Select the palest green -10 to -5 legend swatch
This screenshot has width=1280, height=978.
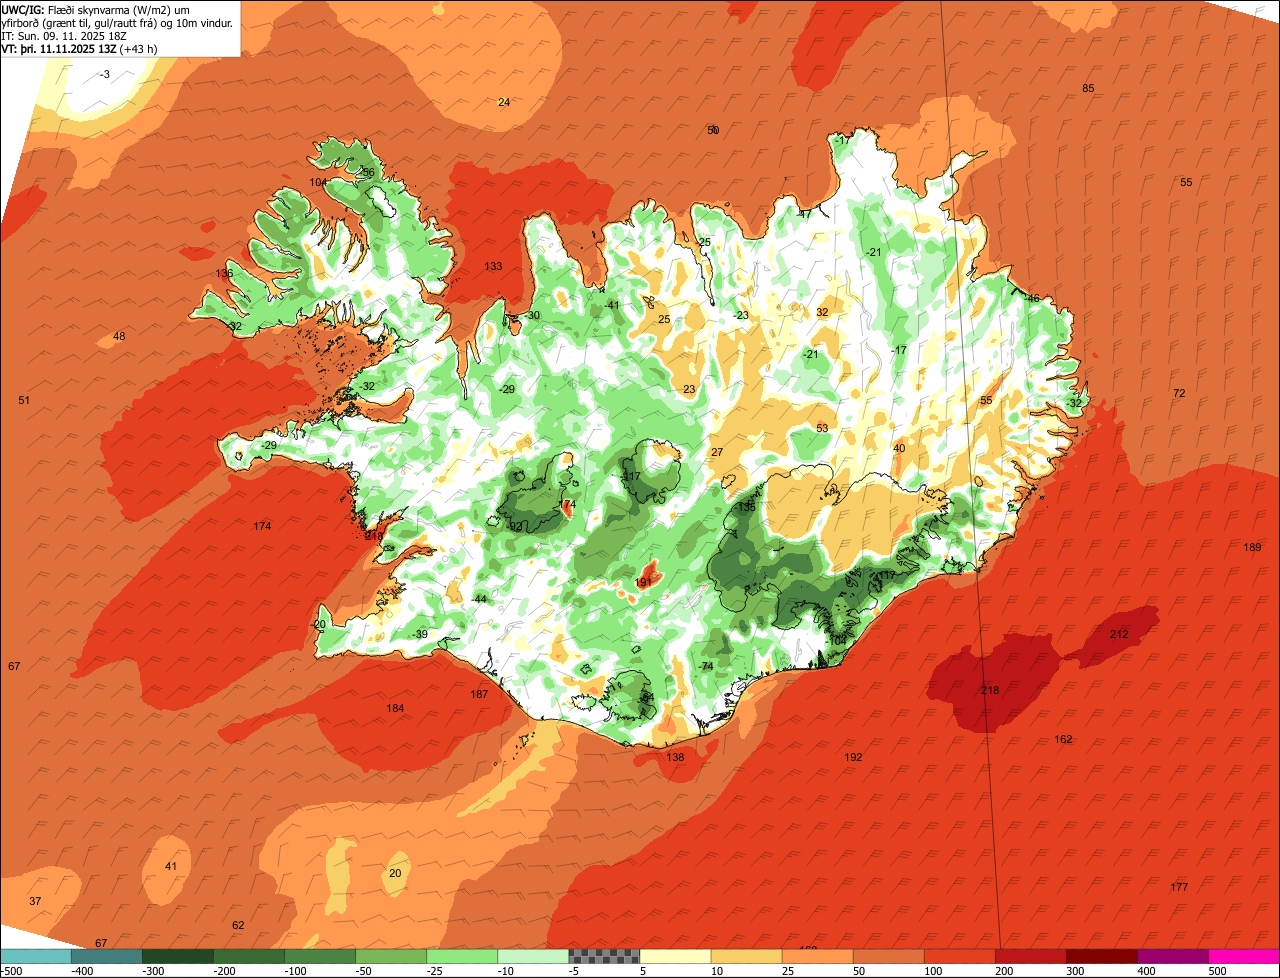click(x=533, y=956)
